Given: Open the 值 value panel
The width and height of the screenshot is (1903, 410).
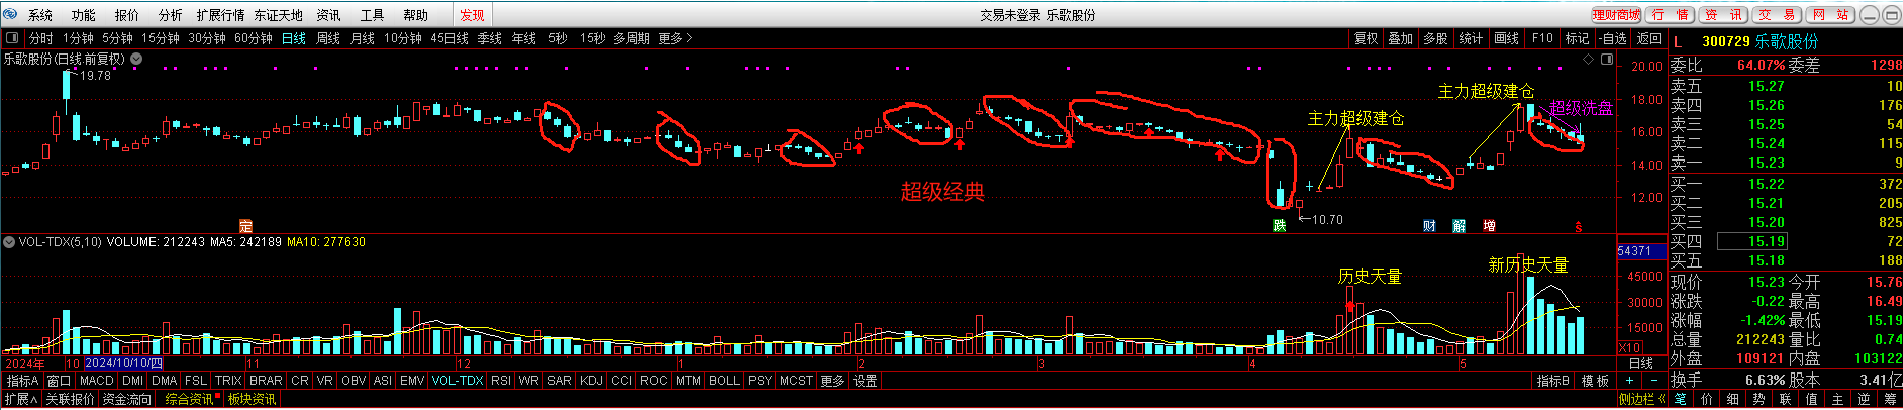Looking at the screenshot, I should click(1811, 399).
